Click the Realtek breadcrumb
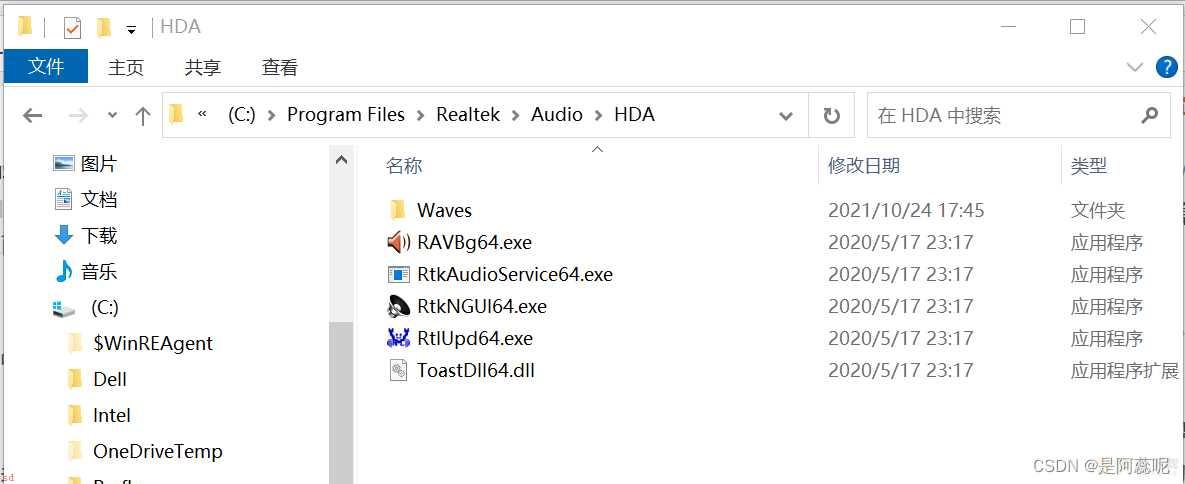 click(469, 114)
